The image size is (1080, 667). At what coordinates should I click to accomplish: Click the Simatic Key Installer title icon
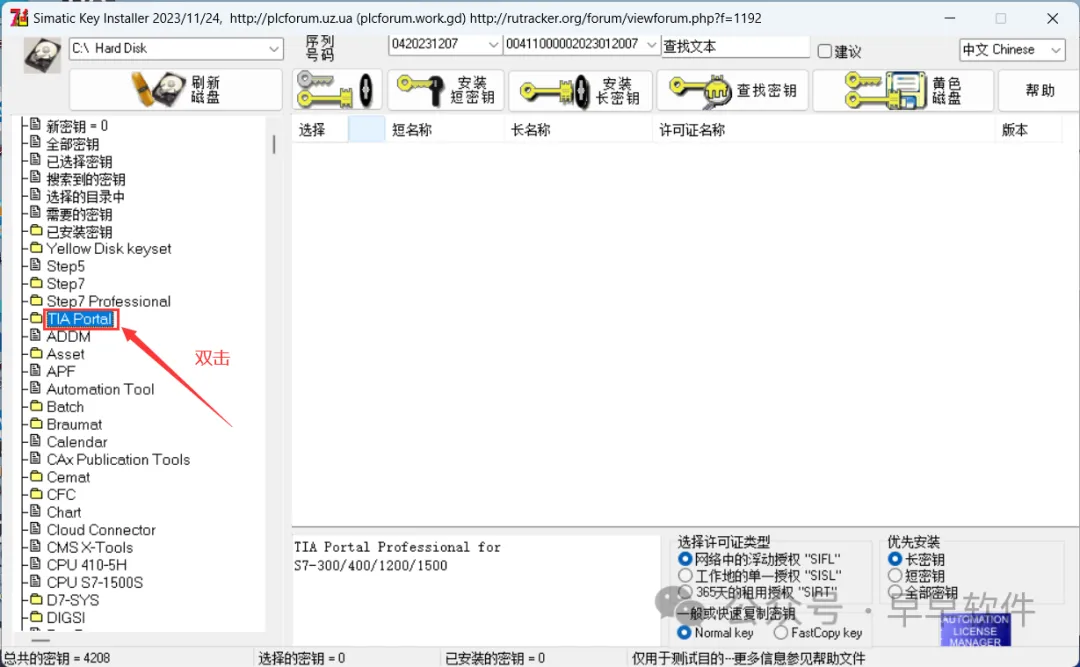[19, 17]
